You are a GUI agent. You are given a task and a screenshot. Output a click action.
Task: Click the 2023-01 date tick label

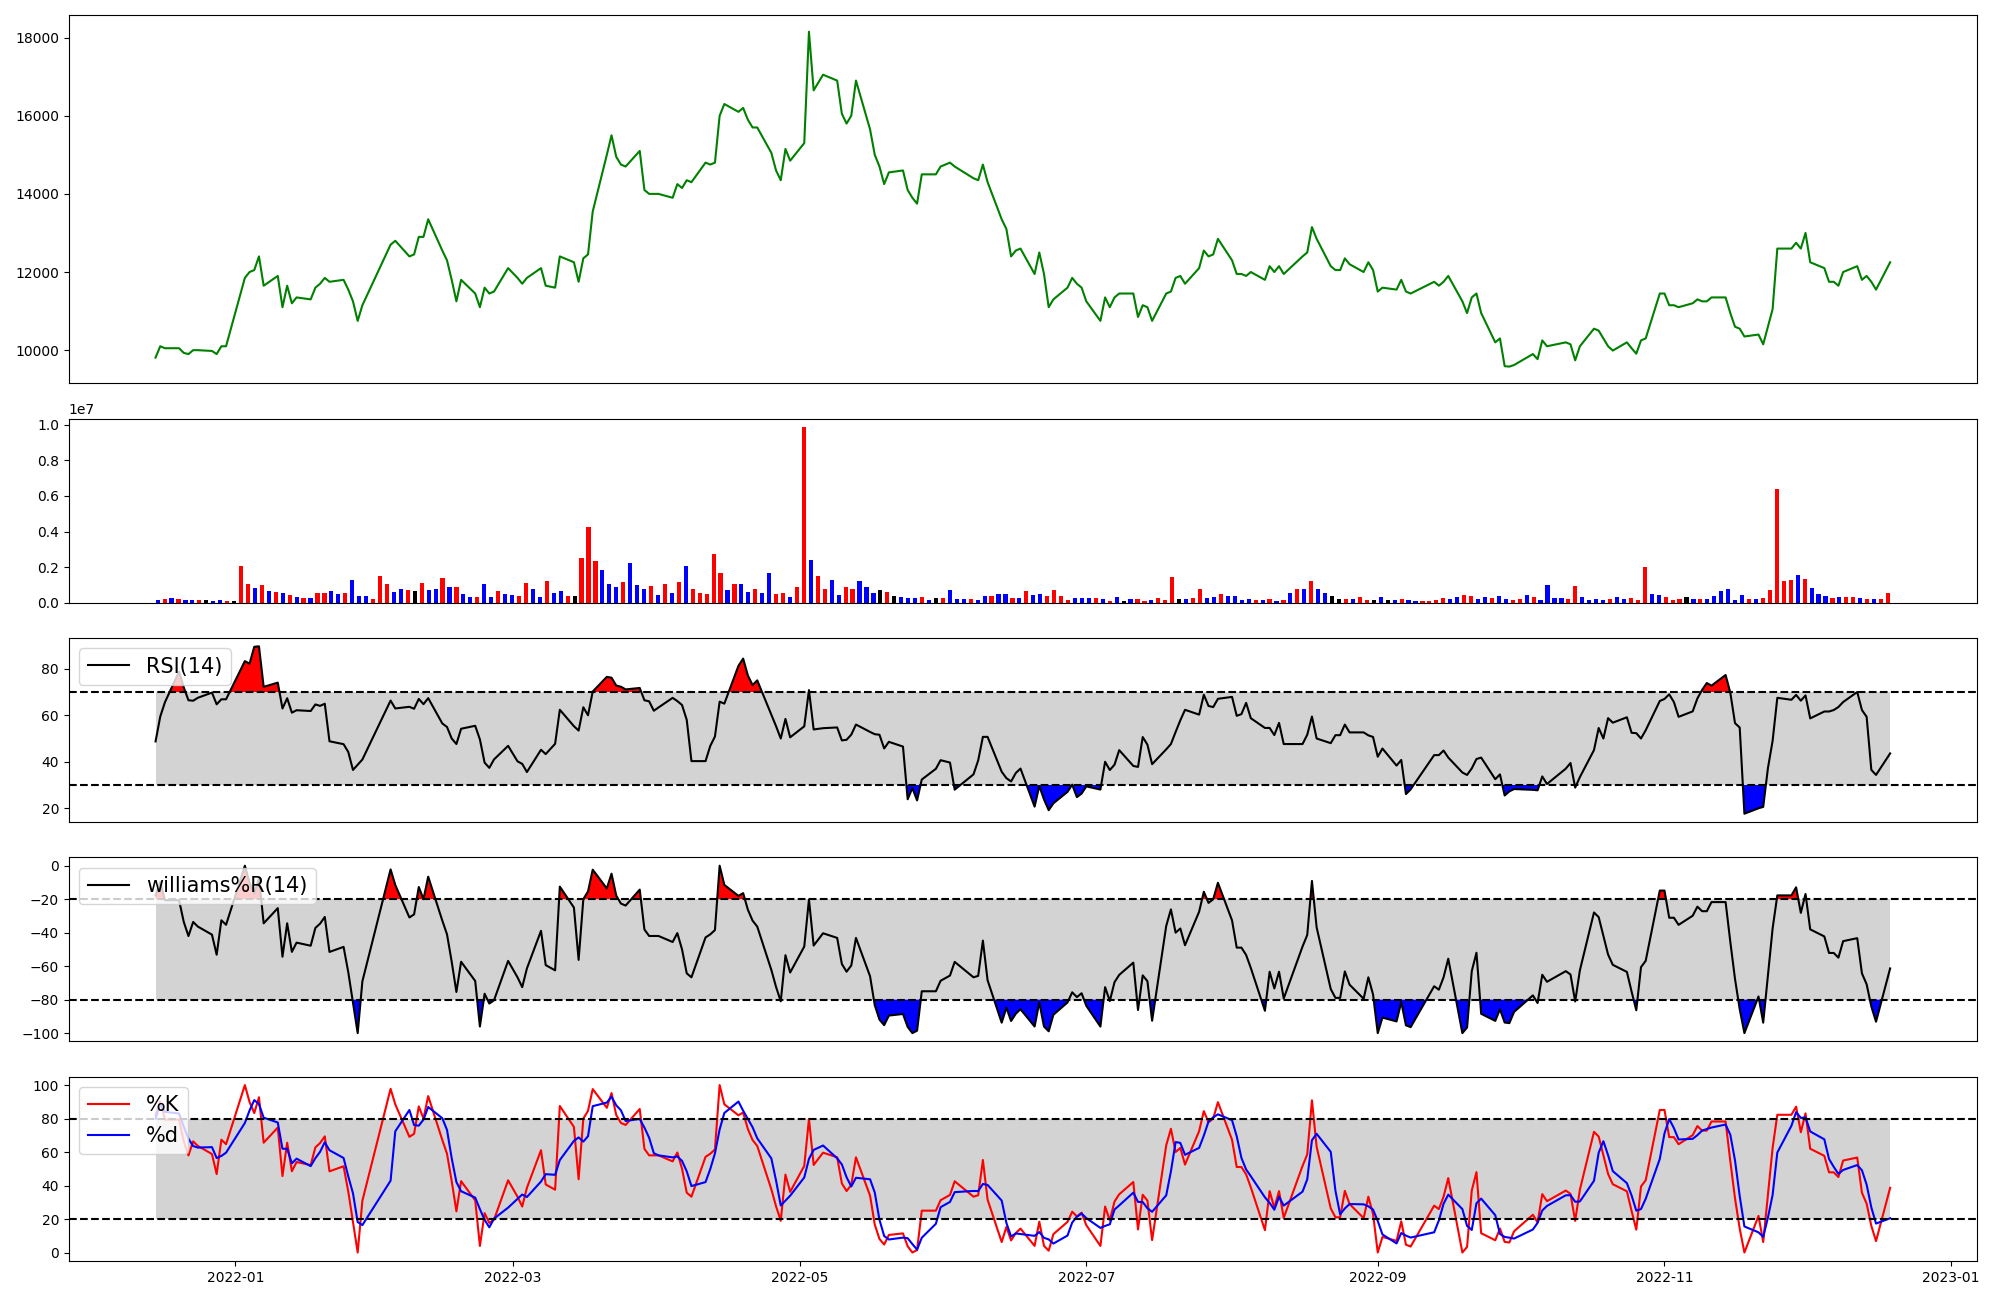[x=1951, y=1277]
